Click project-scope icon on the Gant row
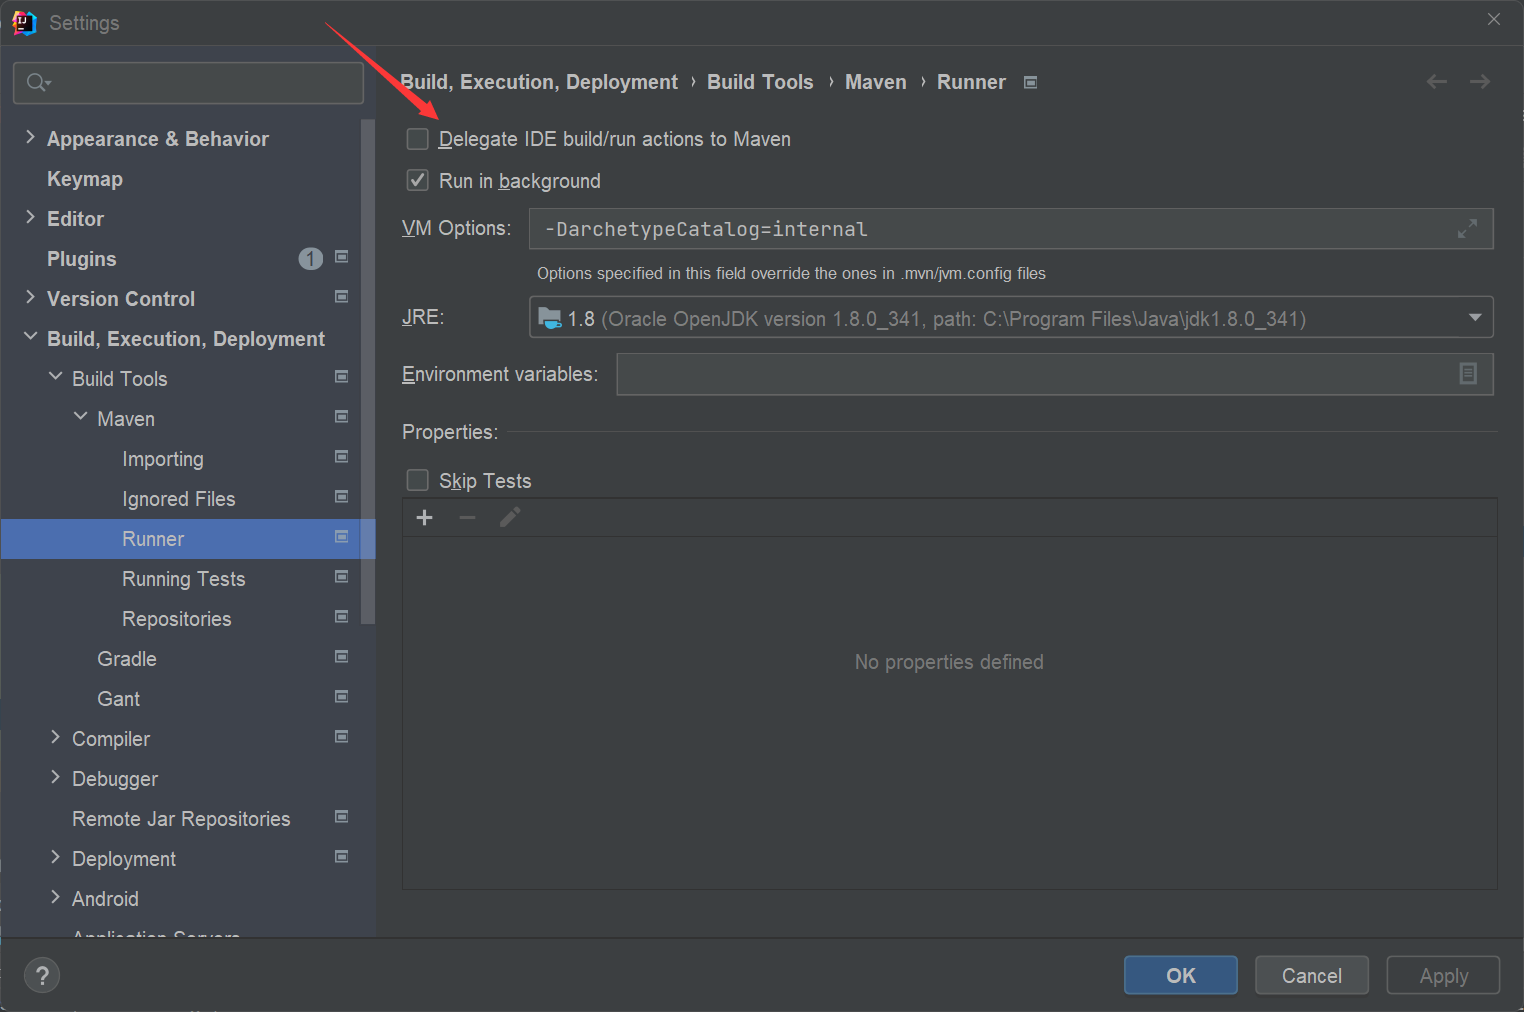This screenshot has width=1524, height=1012. (x=342, y=697)
